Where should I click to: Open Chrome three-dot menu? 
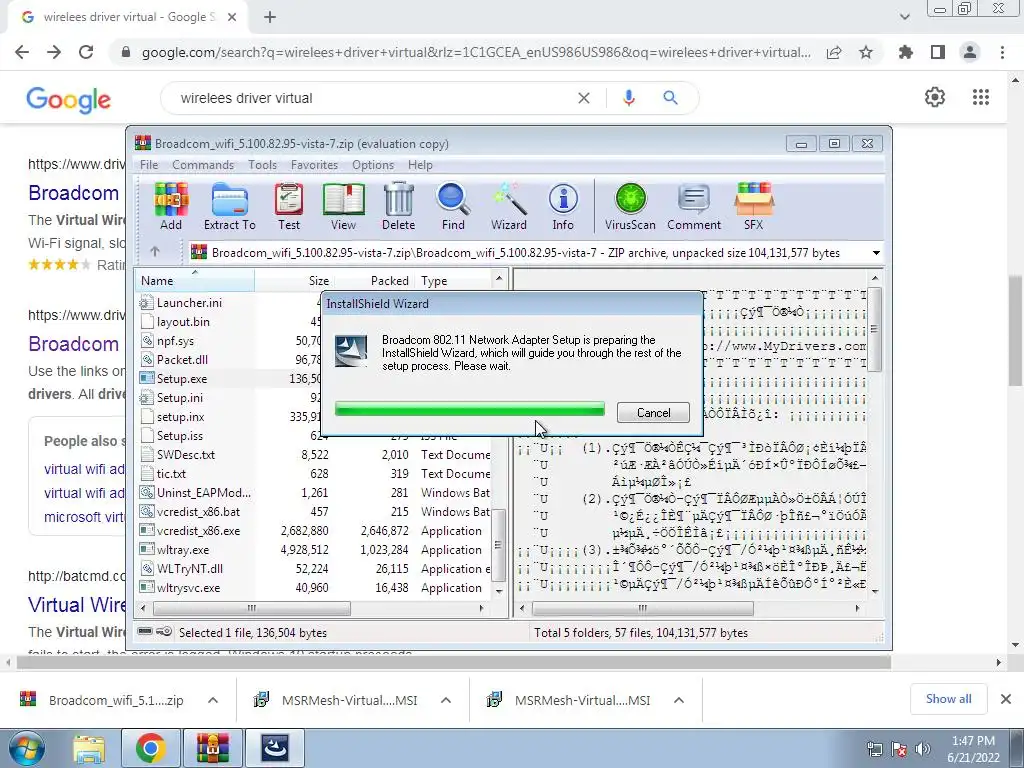[x=1002, y=52]
